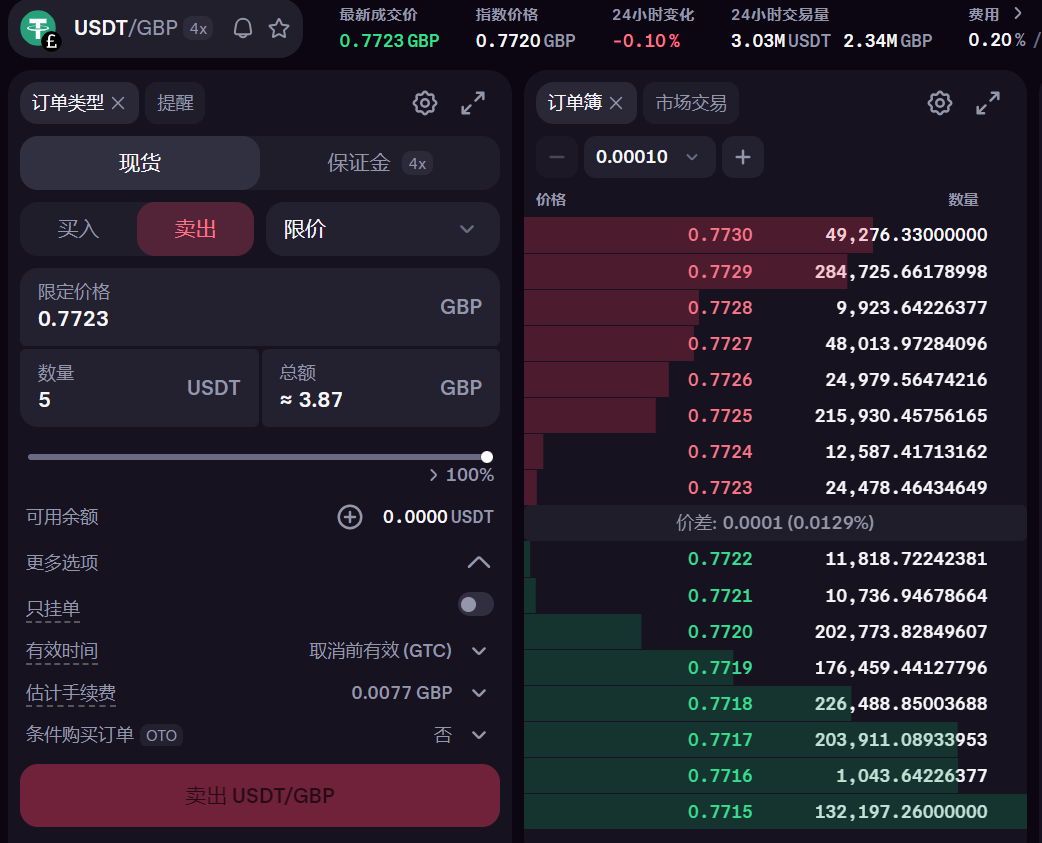Toggle the 只挂单 post-only switch
This screenshot has height=843, width=1042.
[475, 604]
